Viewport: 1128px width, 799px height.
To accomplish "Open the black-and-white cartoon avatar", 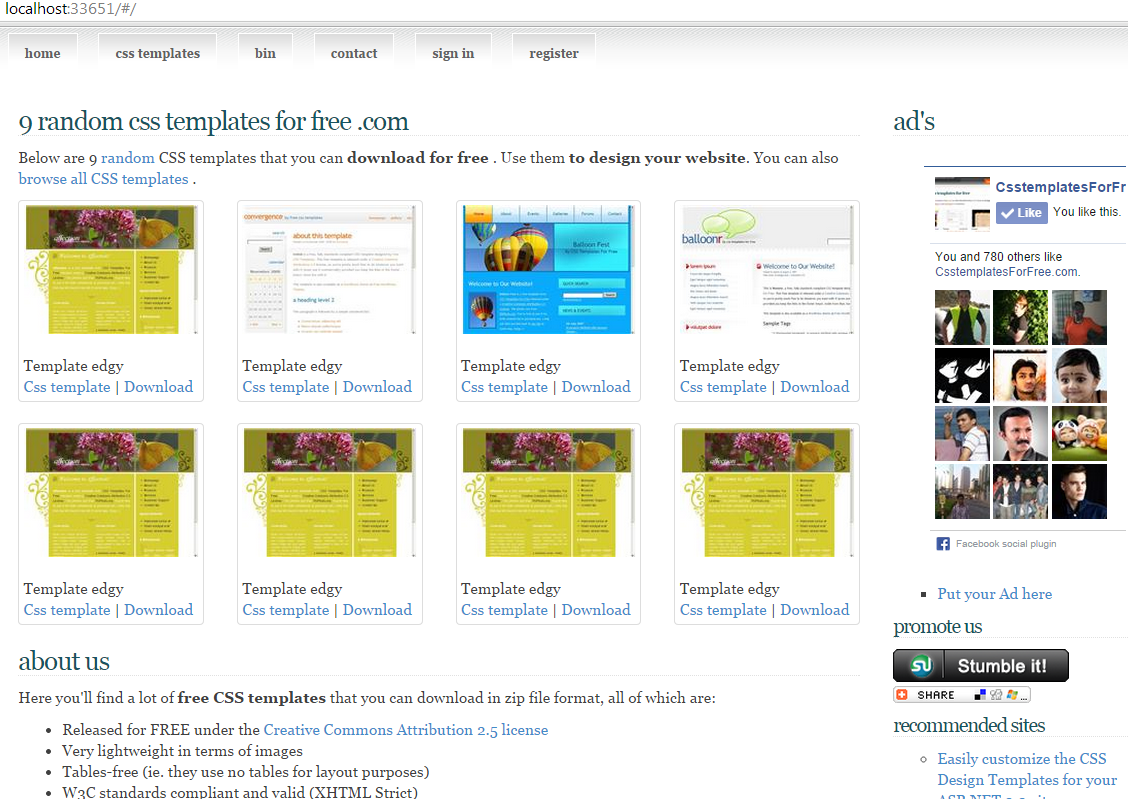I will [963, 375].
